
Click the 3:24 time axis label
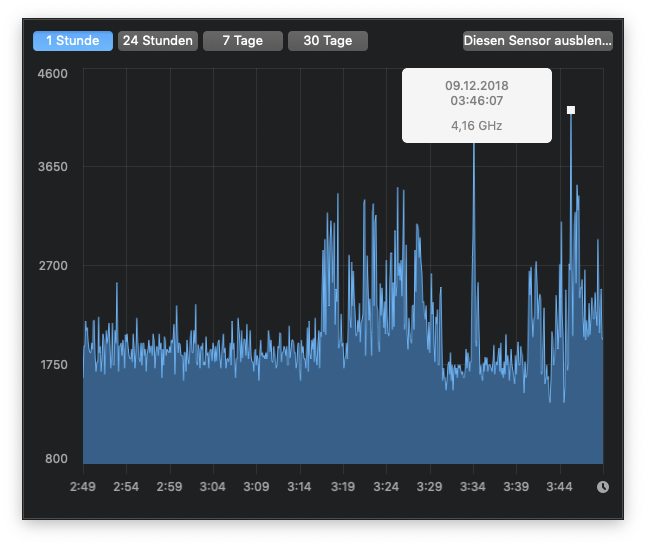click(x=386, y=487)
